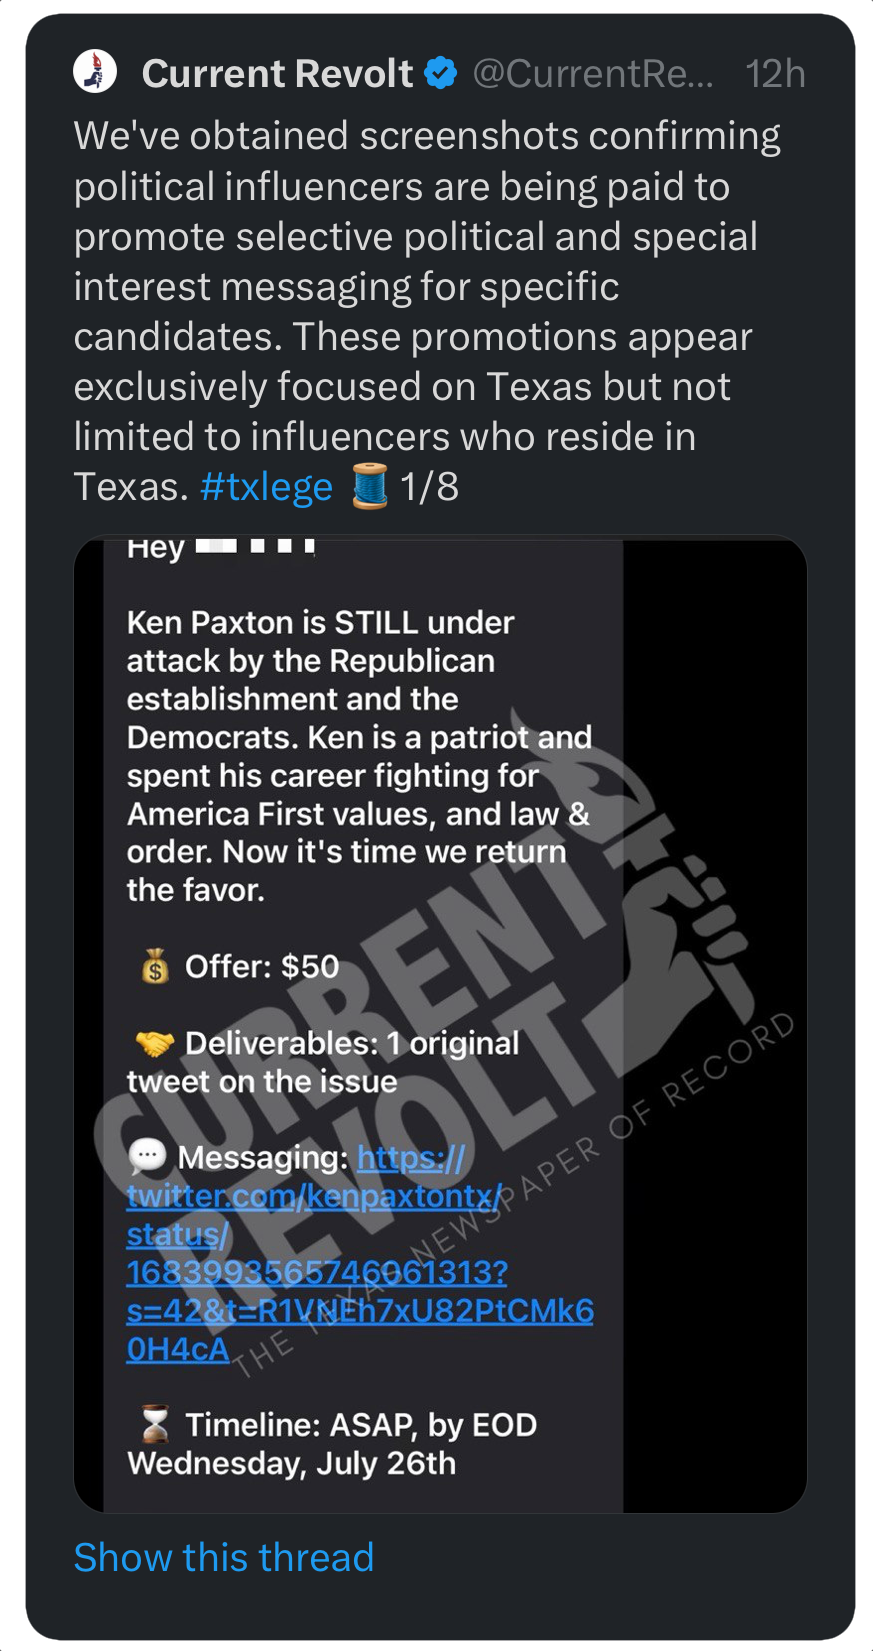
Task: Click the blue verified badge
Action: [x=441, y=73]
